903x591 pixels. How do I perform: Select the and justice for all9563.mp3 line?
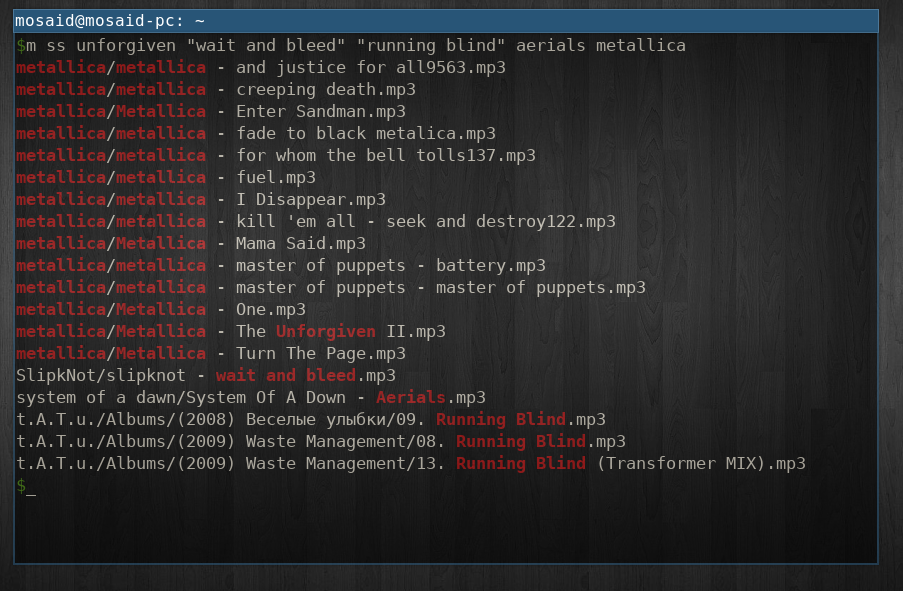261,67
